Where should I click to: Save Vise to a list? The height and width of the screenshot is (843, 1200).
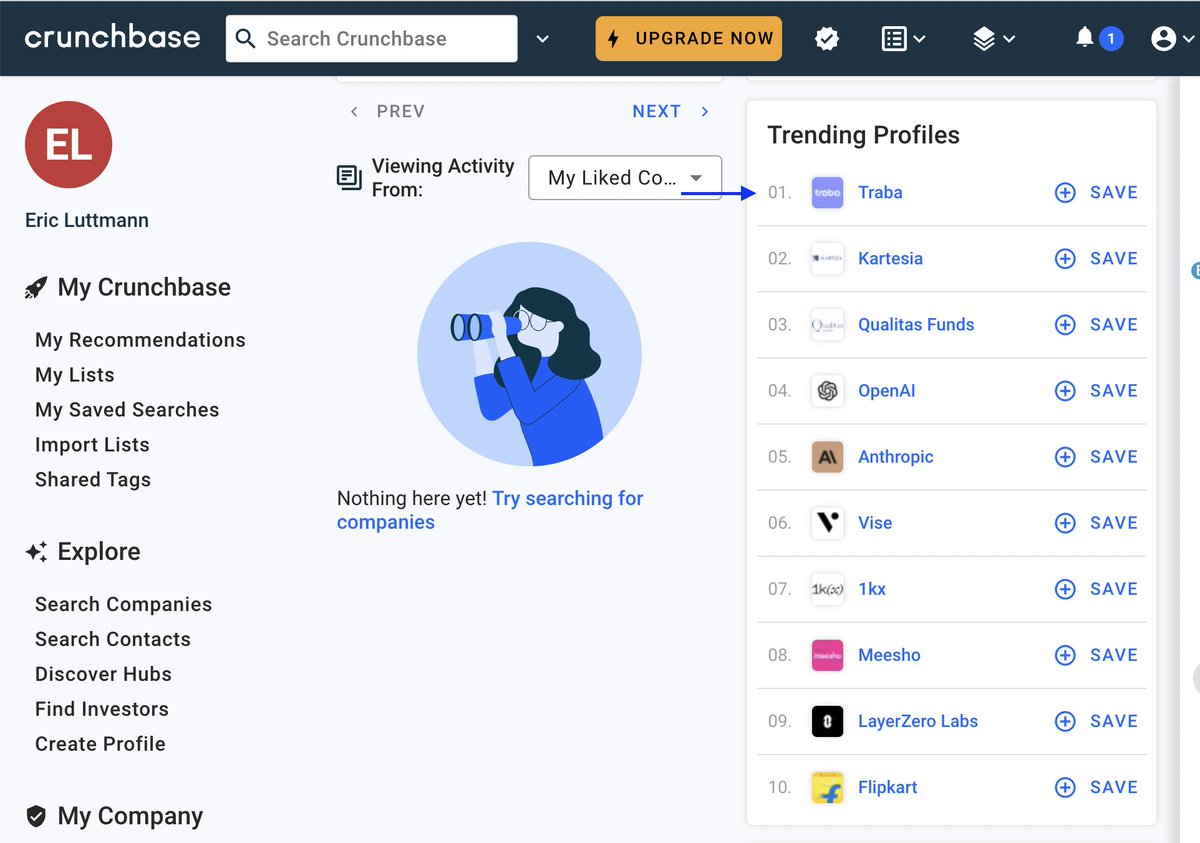click(1097, 523)
